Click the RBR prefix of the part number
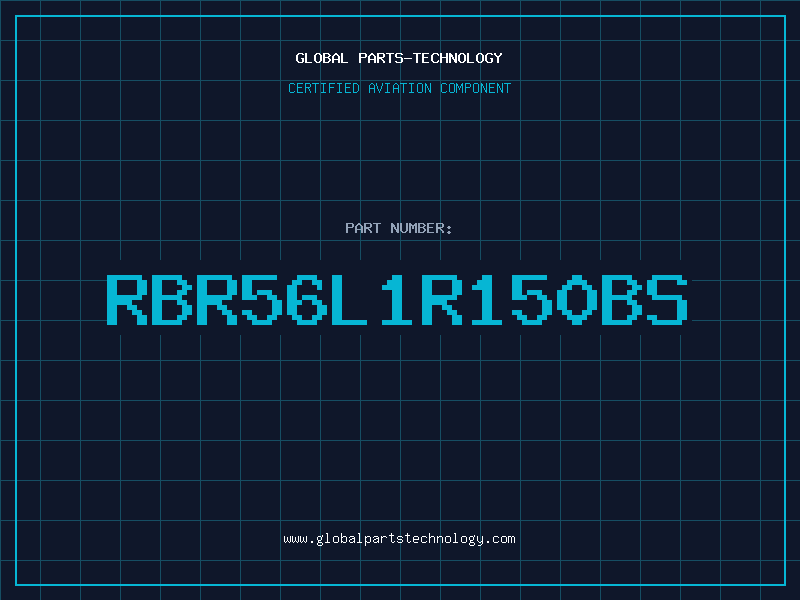 pyautogui.click(x=172, y=300)
